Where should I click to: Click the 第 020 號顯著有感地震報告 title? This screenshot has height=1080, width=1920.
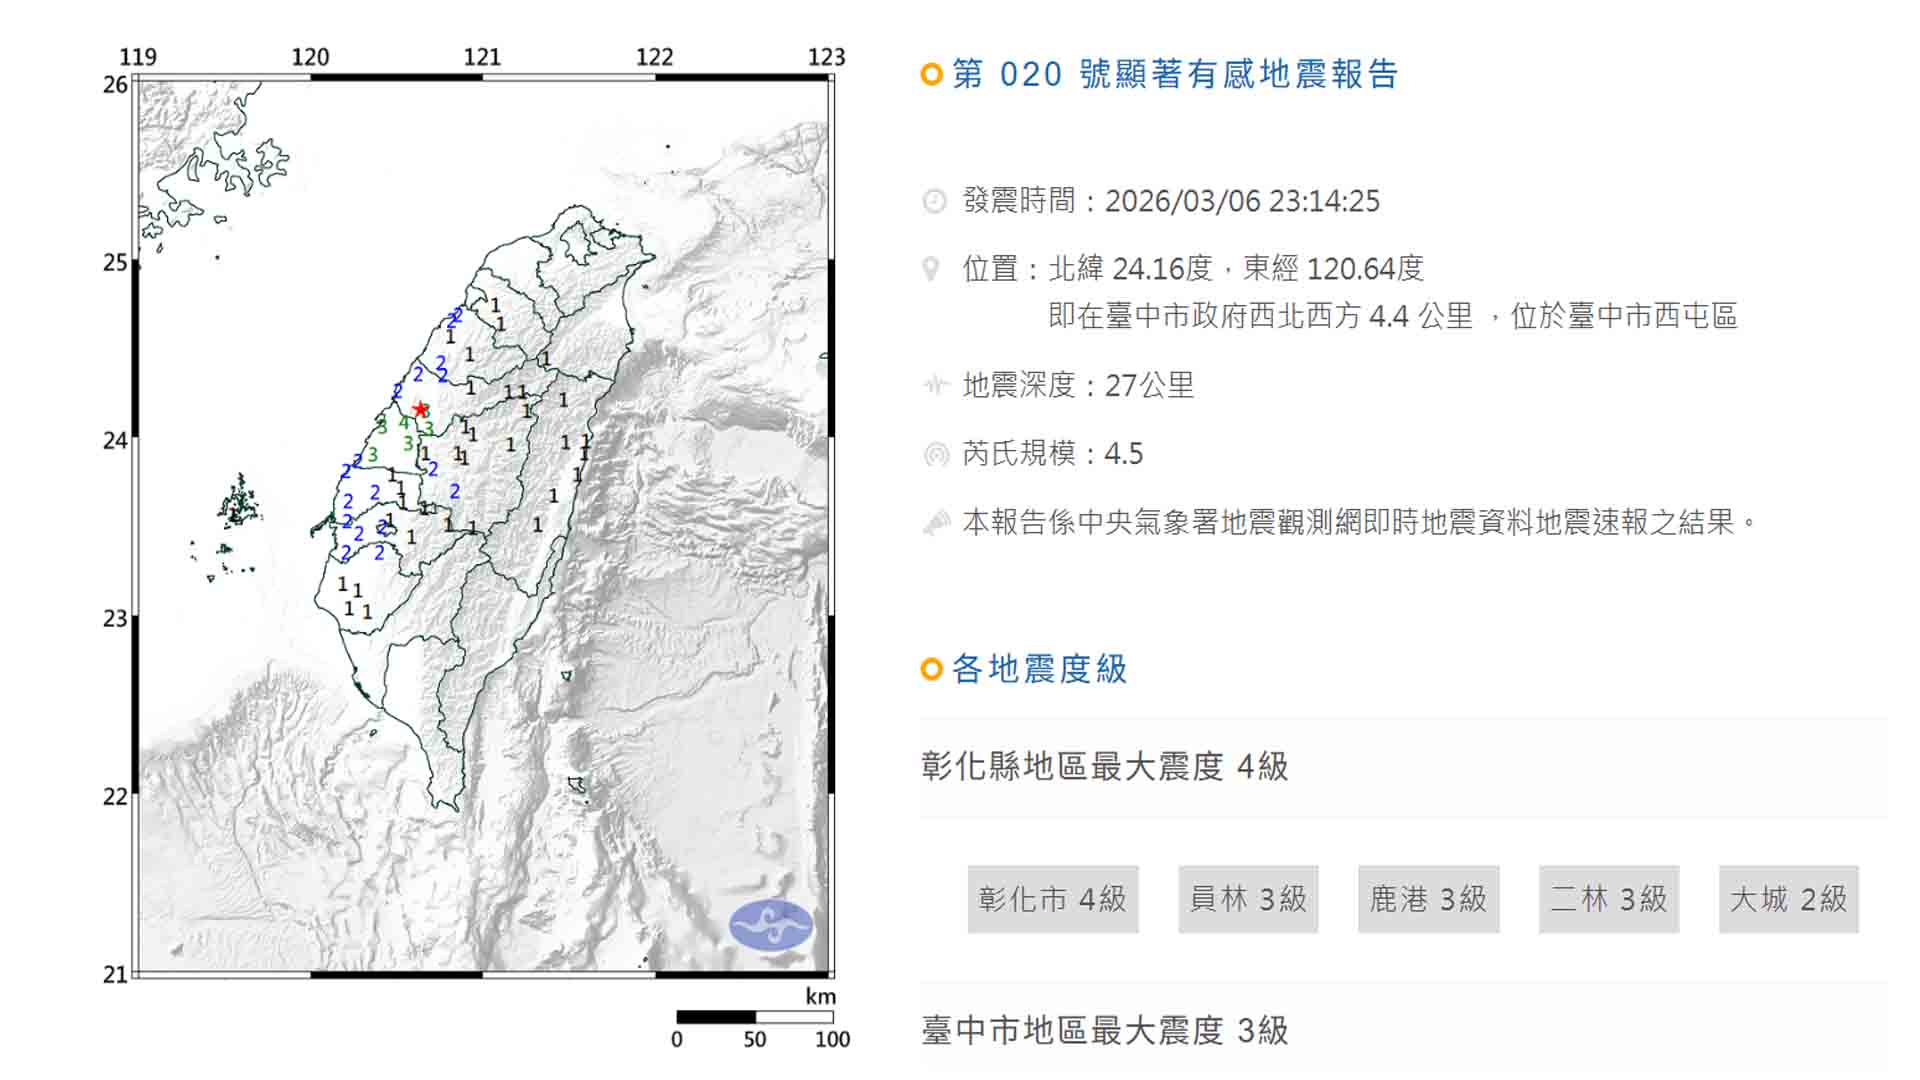click(1175, 74)
